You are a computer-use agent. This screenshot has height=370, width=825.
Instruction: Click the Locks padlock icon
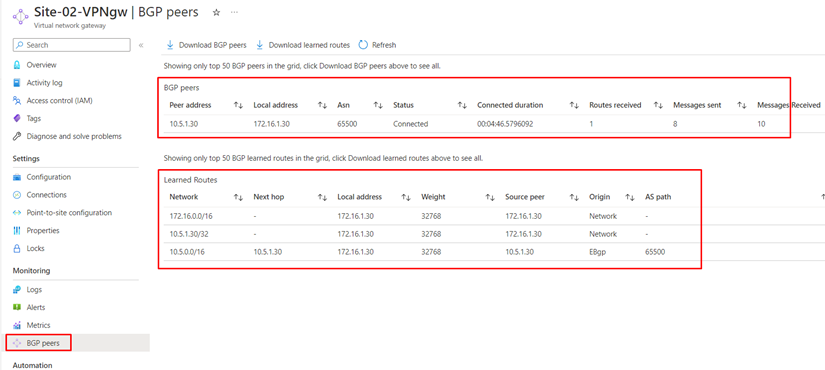coord(17,248)
